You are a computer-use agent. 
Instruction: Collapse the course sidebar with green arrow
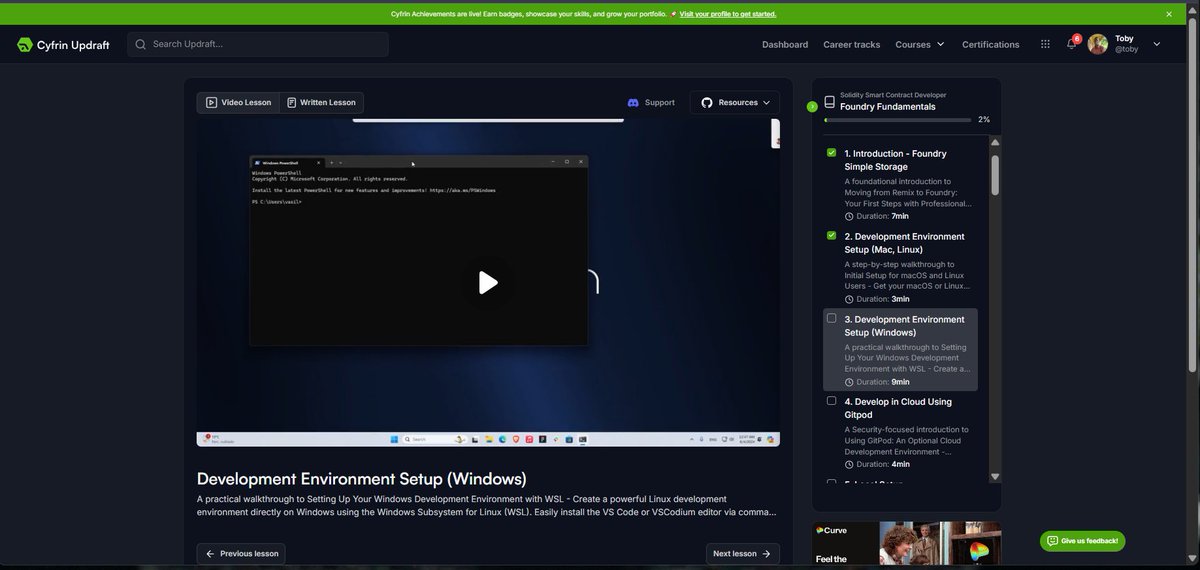[812, 106]
